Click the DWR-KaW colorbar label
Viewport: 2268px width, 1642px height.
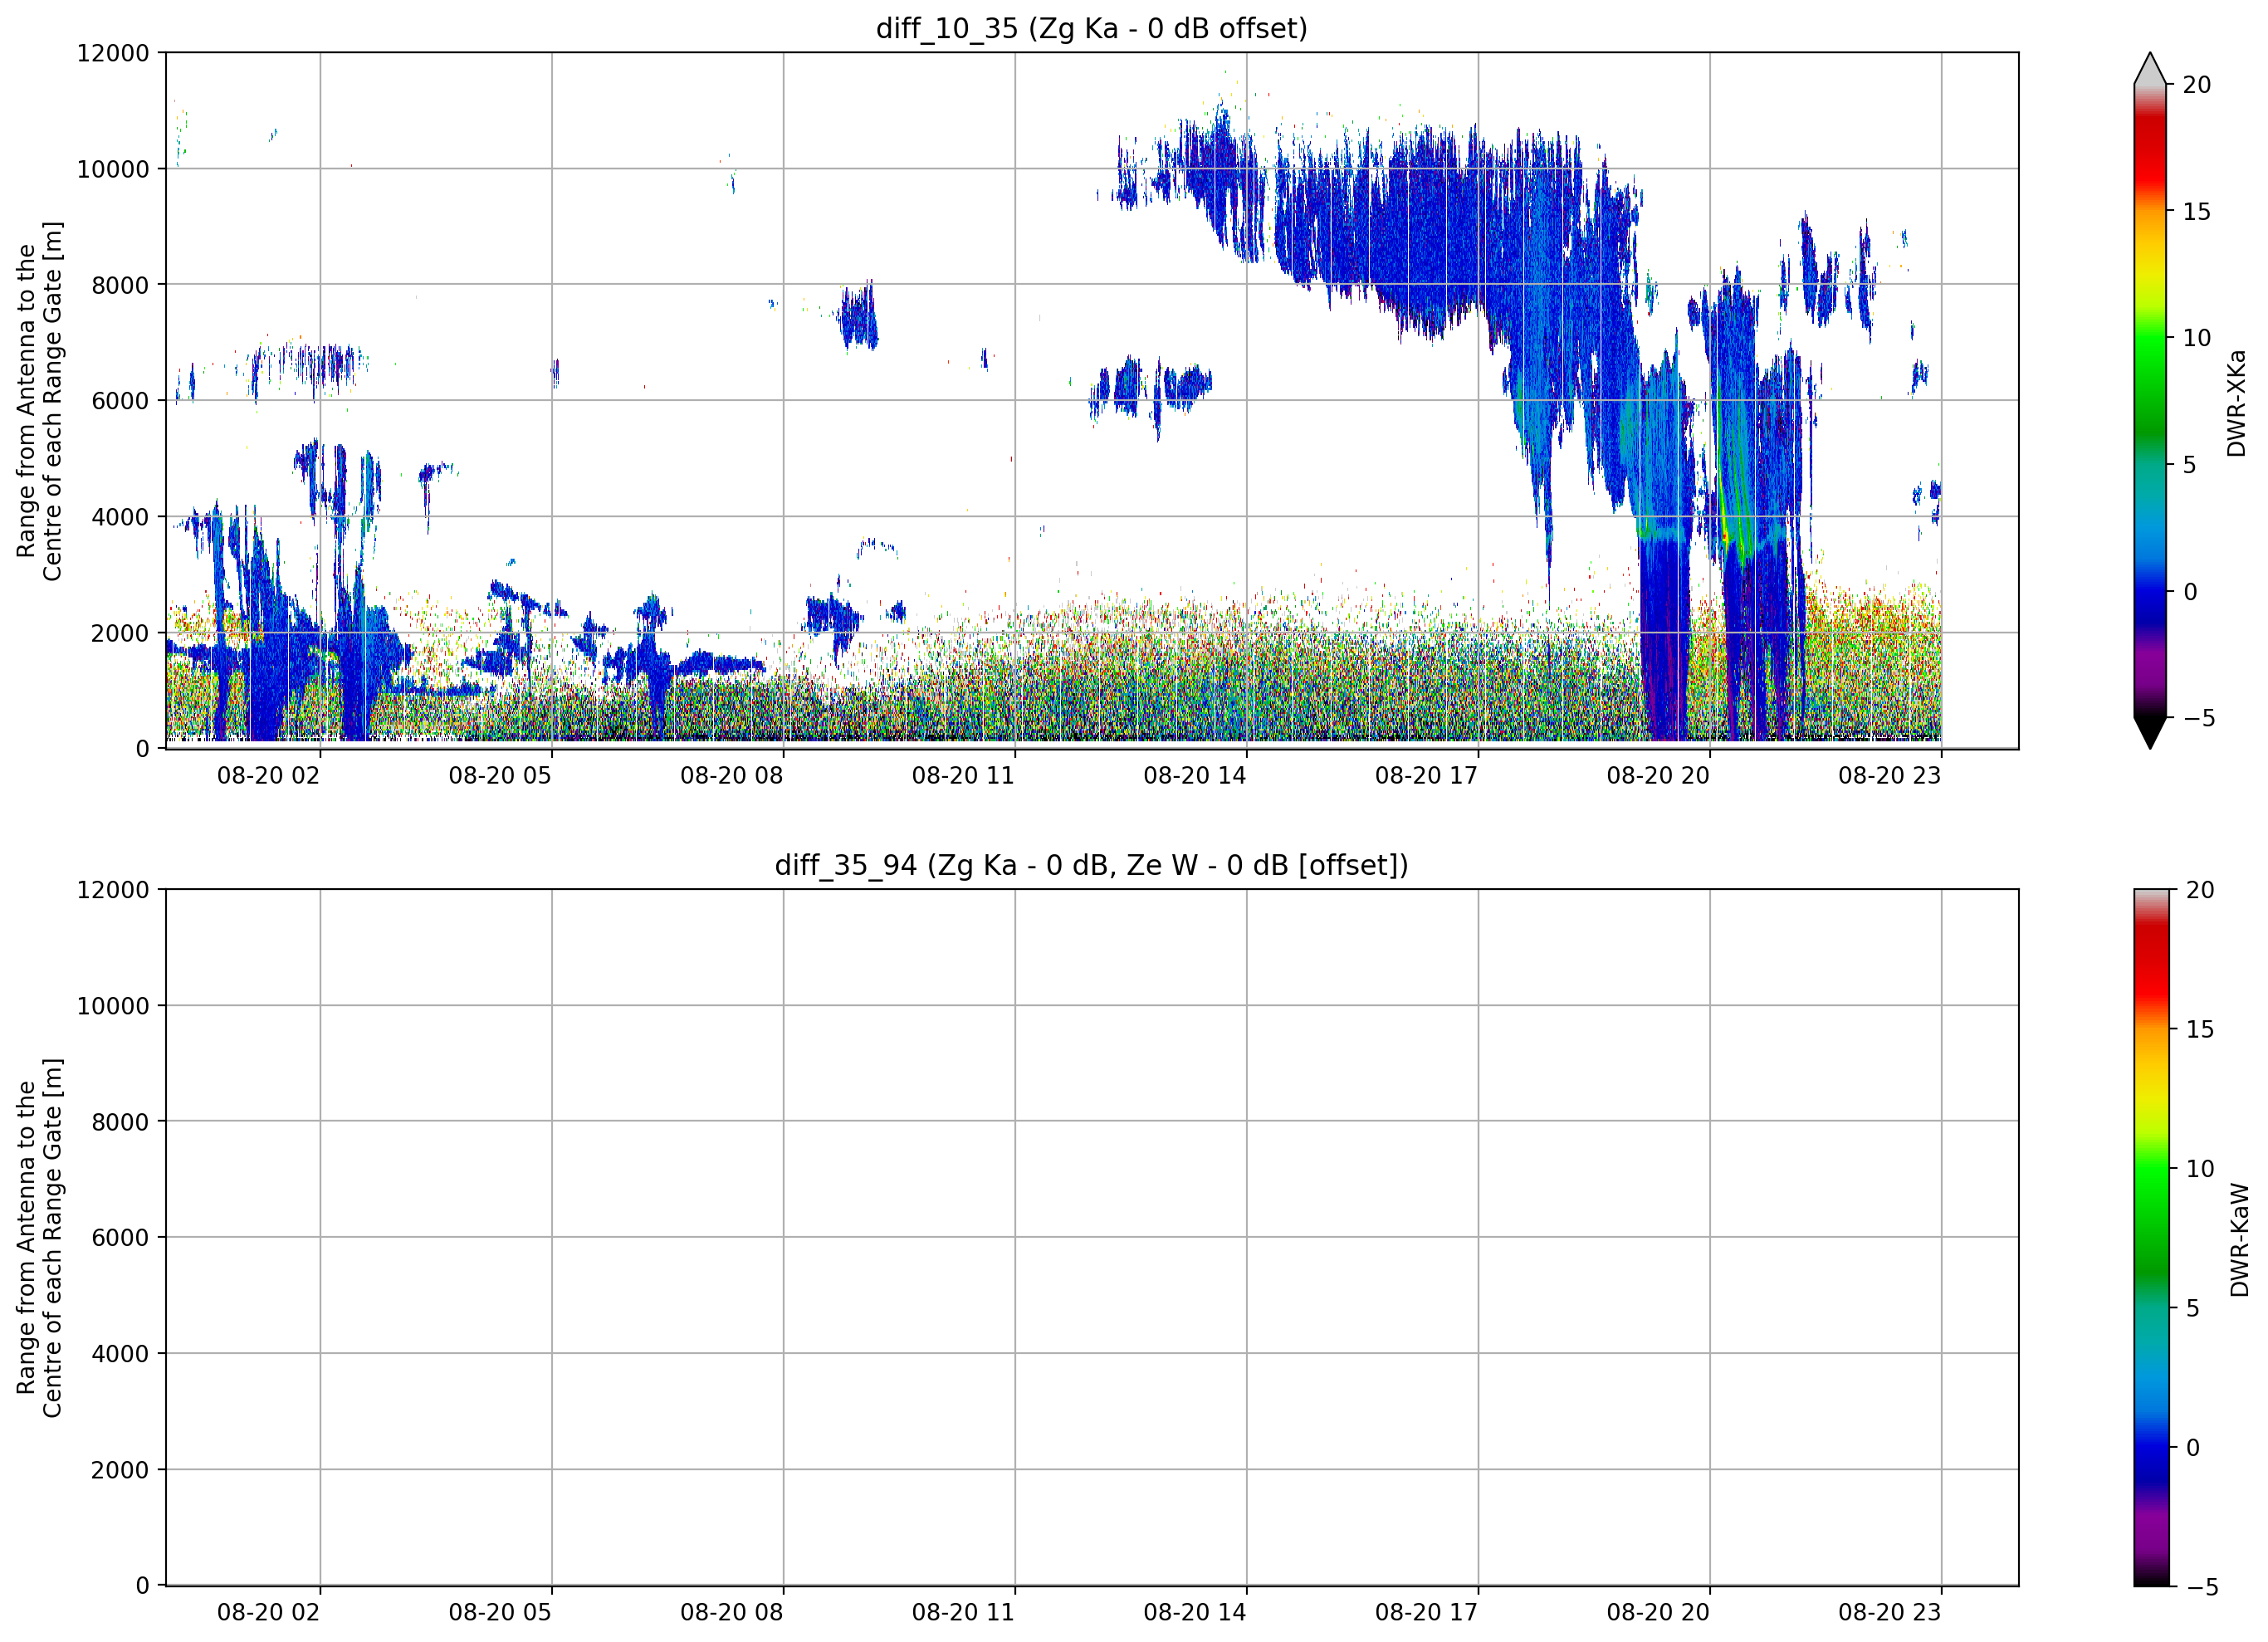pyautogui.click(x=2240, y=1240)
